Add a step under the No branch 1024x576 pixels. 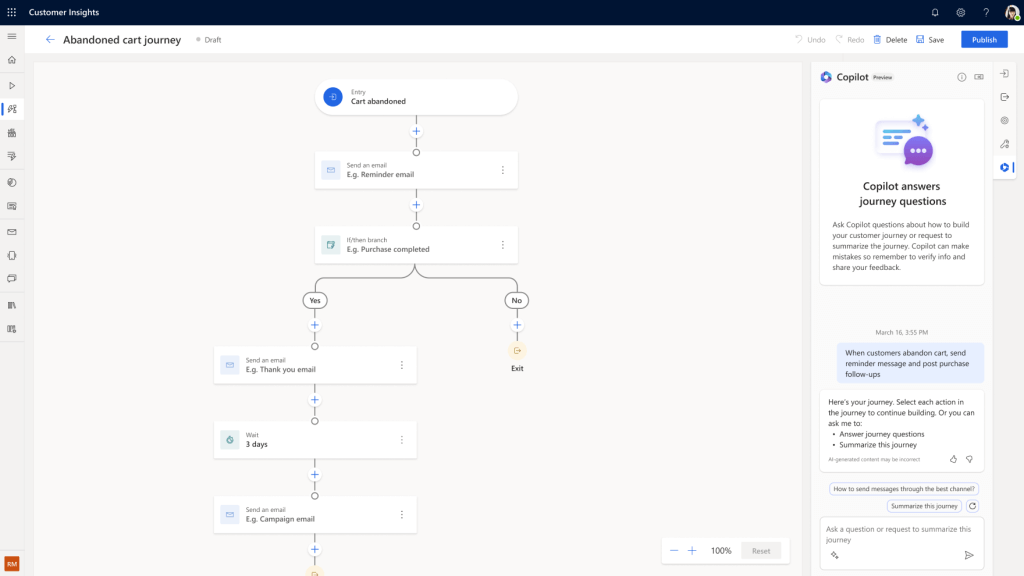517,325
